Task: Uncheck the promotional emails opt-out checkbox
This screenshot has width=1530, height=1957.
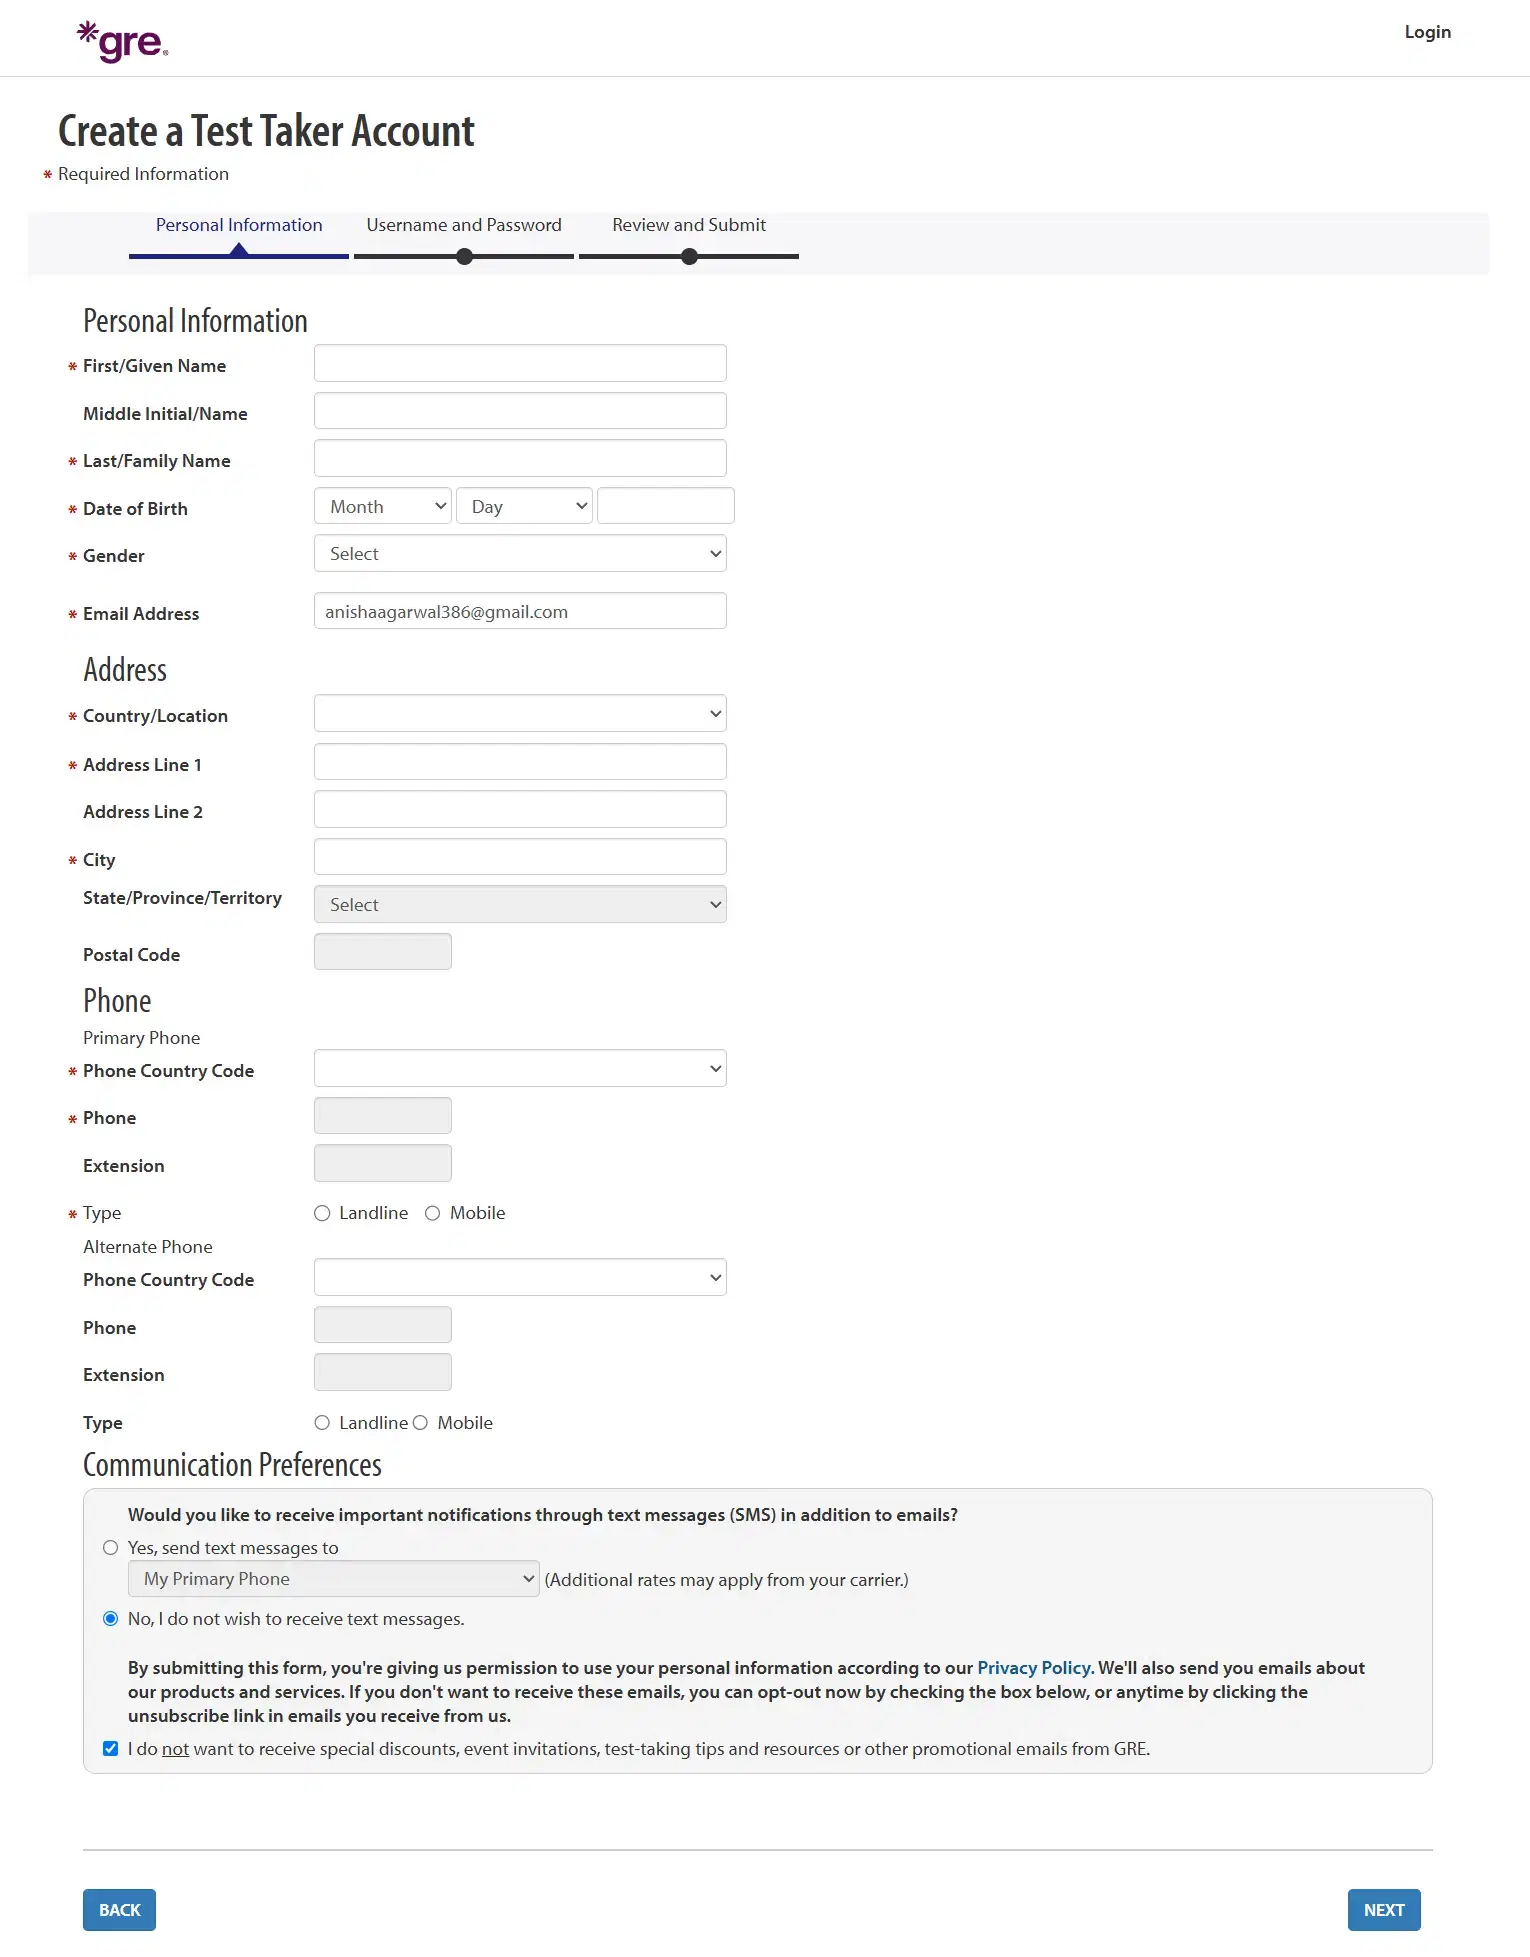Action: (x=110, y=1748)
